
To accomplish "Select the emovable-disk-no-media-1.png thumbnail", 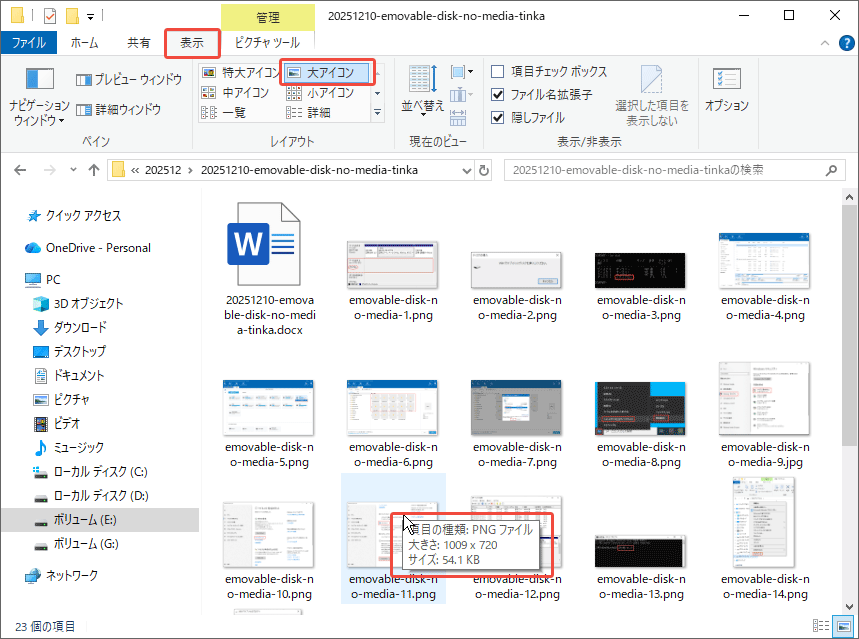I will click(x=391, y=262).
